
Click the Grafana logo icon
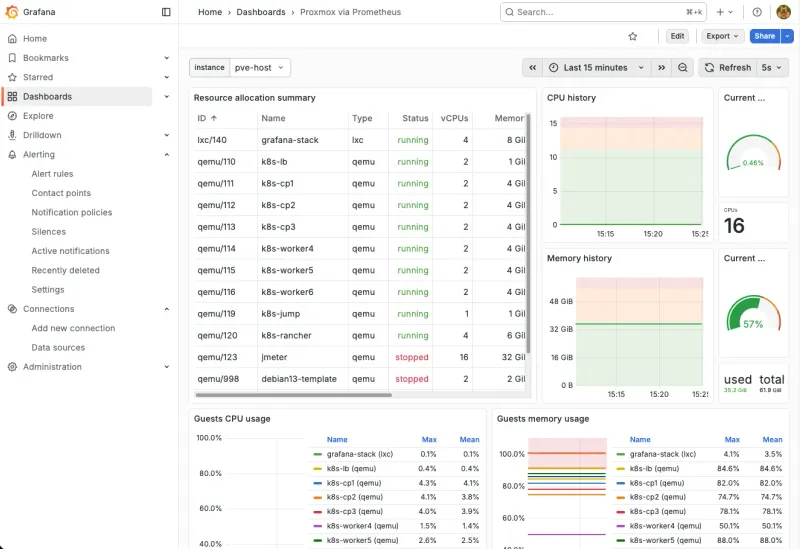click(12, 12)
